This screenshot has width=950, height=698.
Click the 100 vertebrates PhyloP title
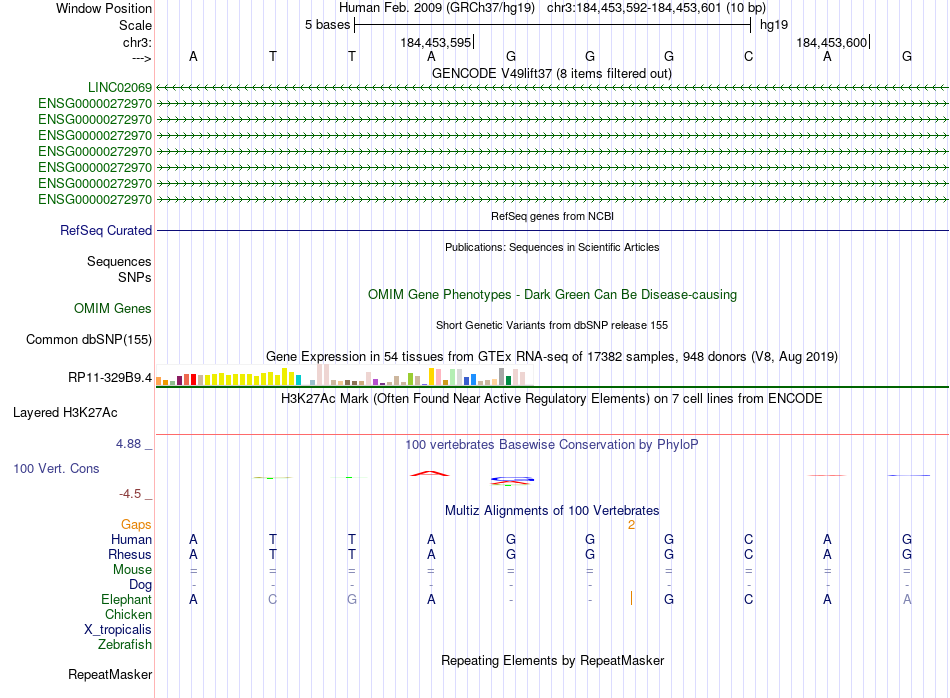point(552,445)
